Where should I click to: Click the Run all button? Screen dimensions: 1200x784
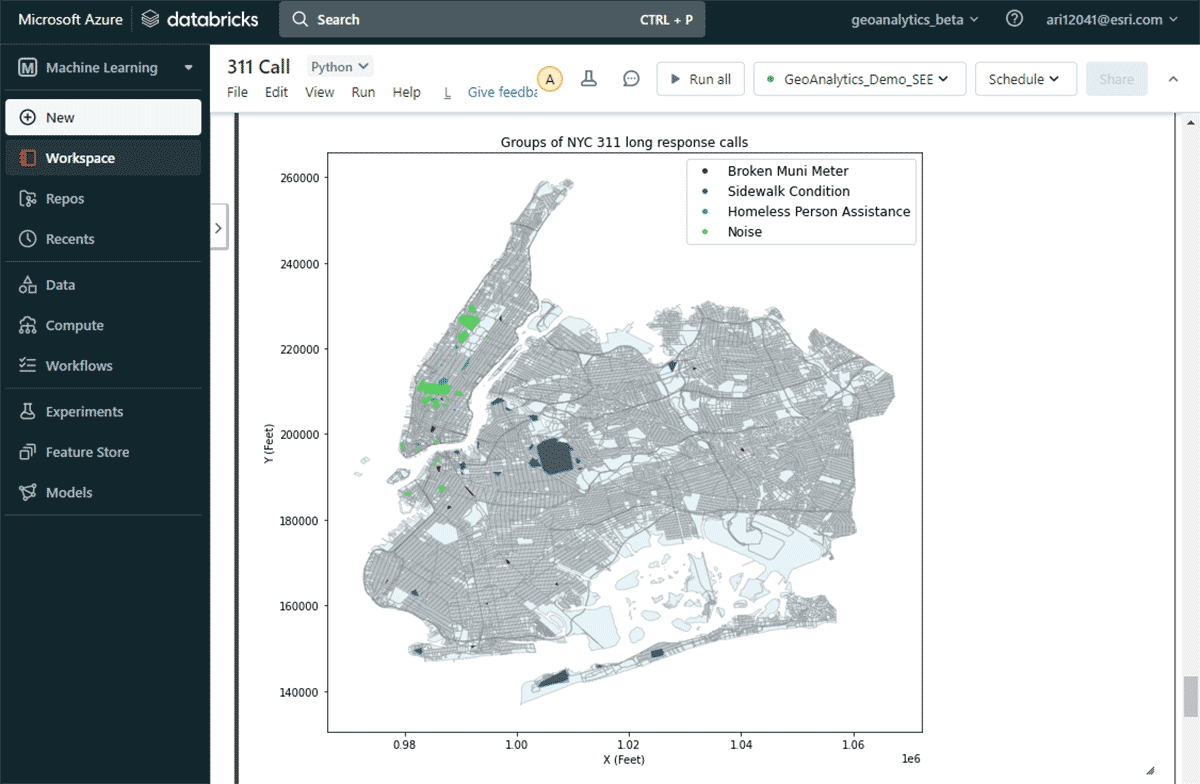[700, 79]
